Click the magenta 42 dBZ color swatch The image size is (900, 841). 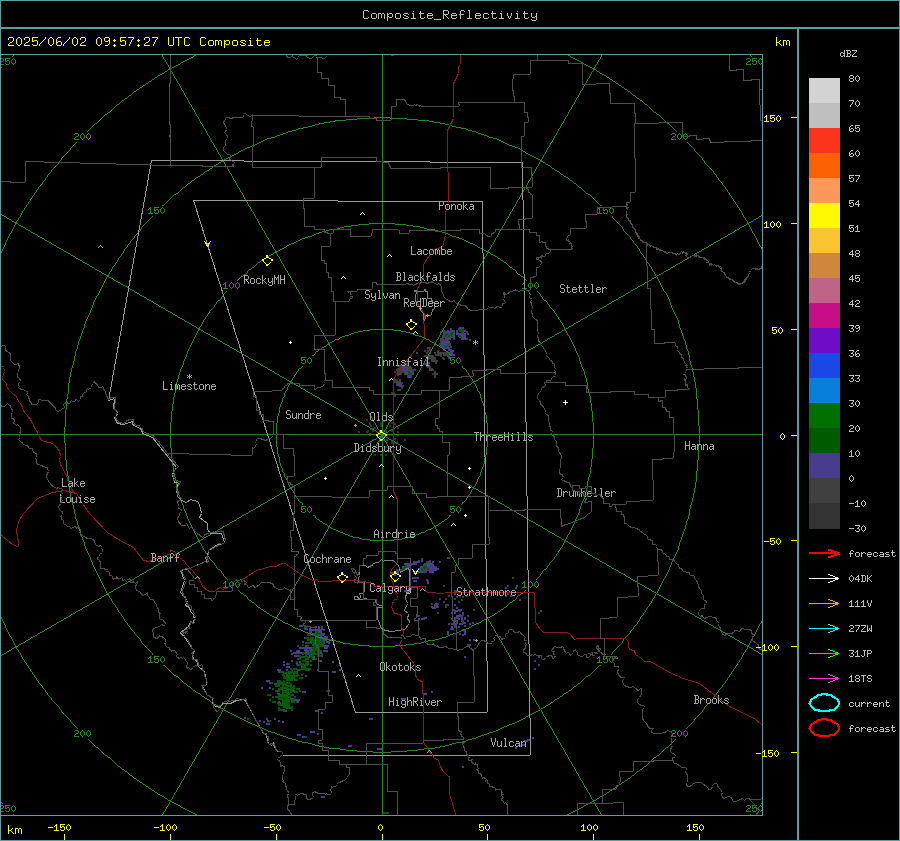(x=824, y=315)
